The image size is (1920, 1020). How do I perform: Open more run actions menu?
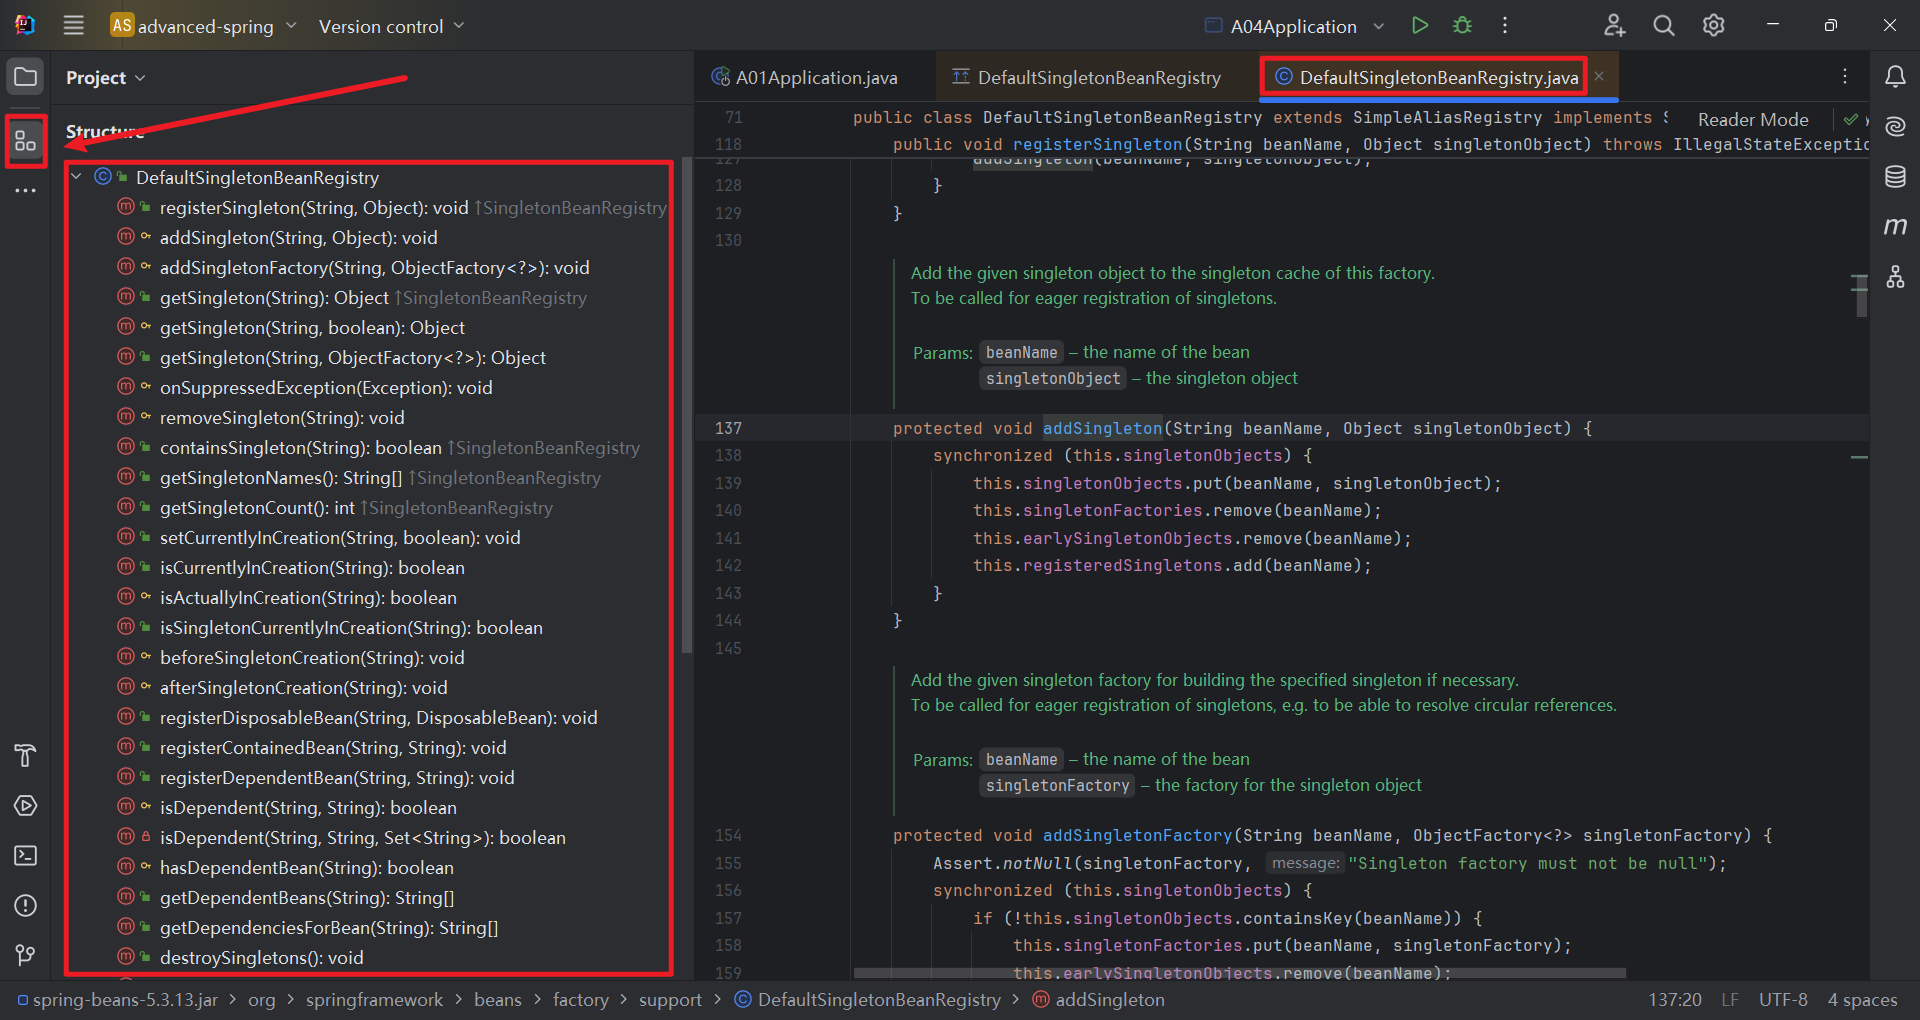point(1505,26)
